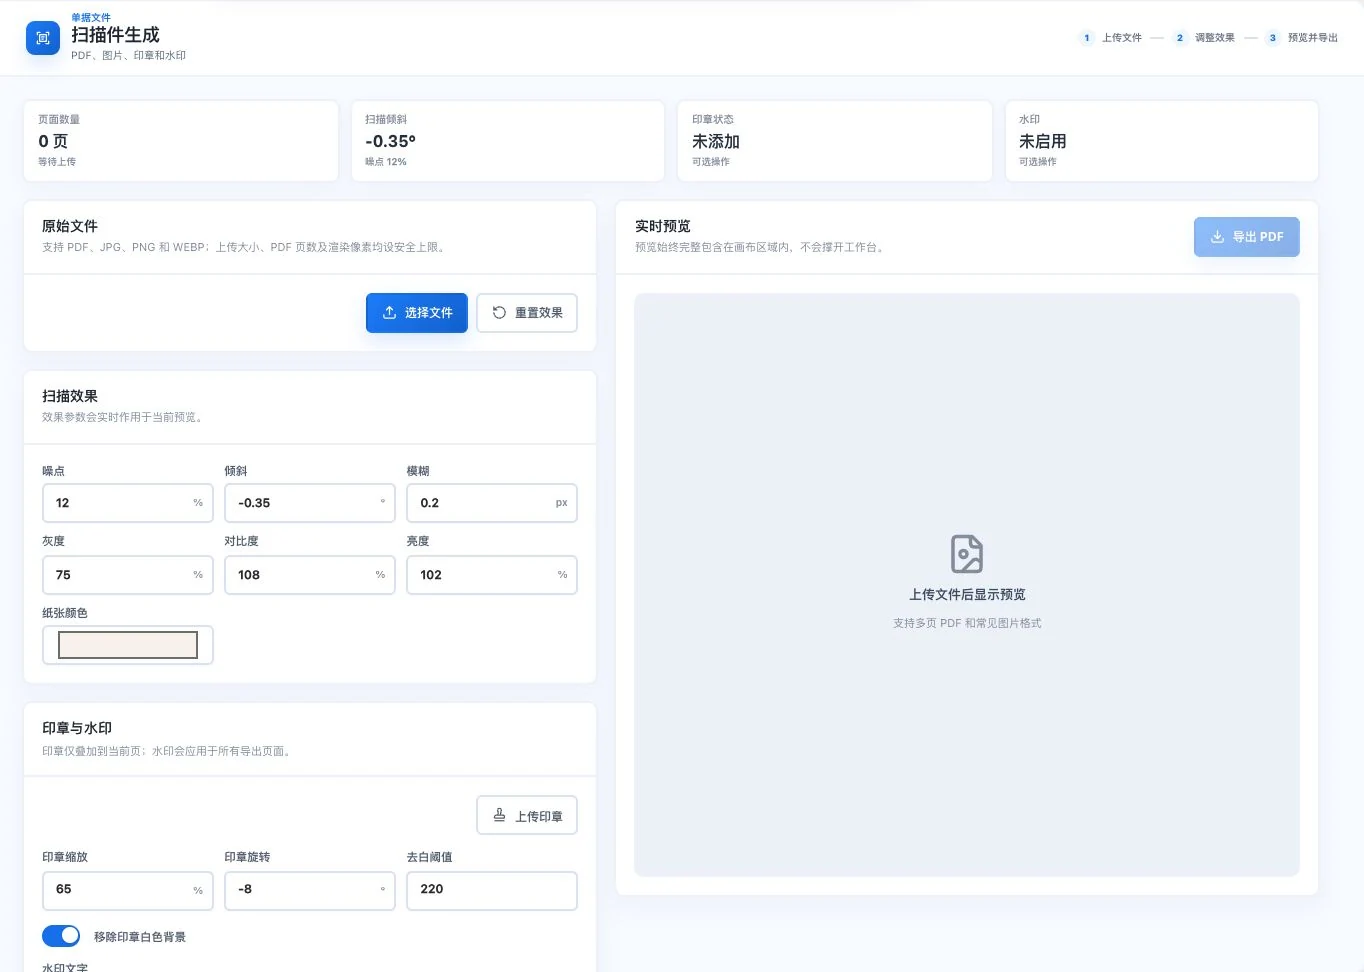Focus the 对比度 contrast input field
The height and width of the screenshot is (972, 1364).
(310, 575)
